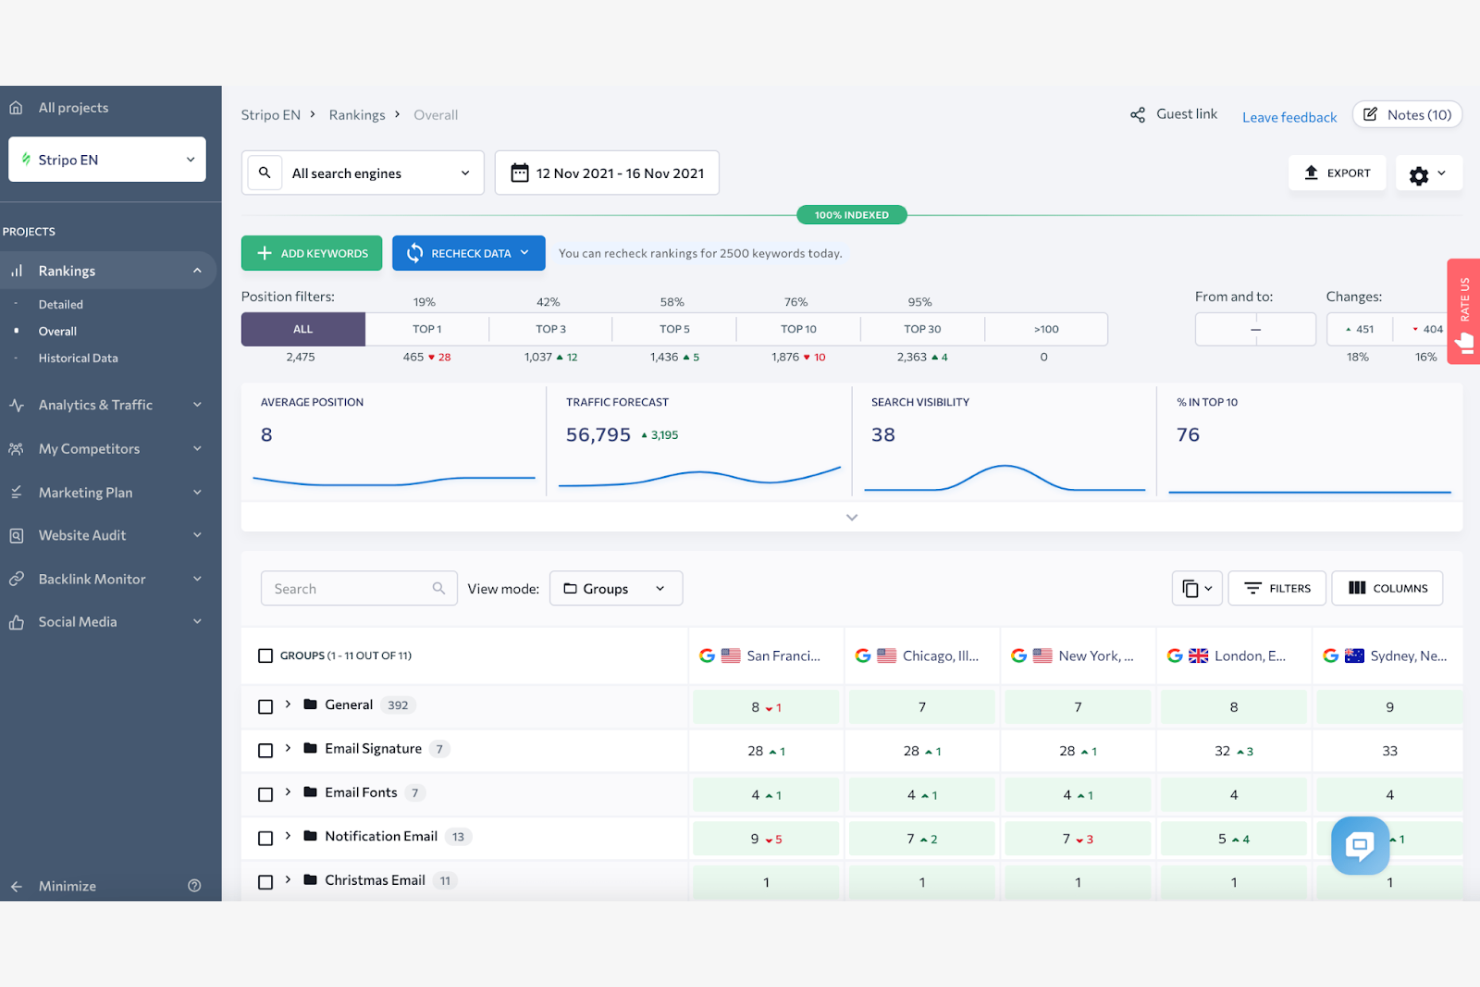
Task: Click the Add Keywords button
Action: (311, 253)
